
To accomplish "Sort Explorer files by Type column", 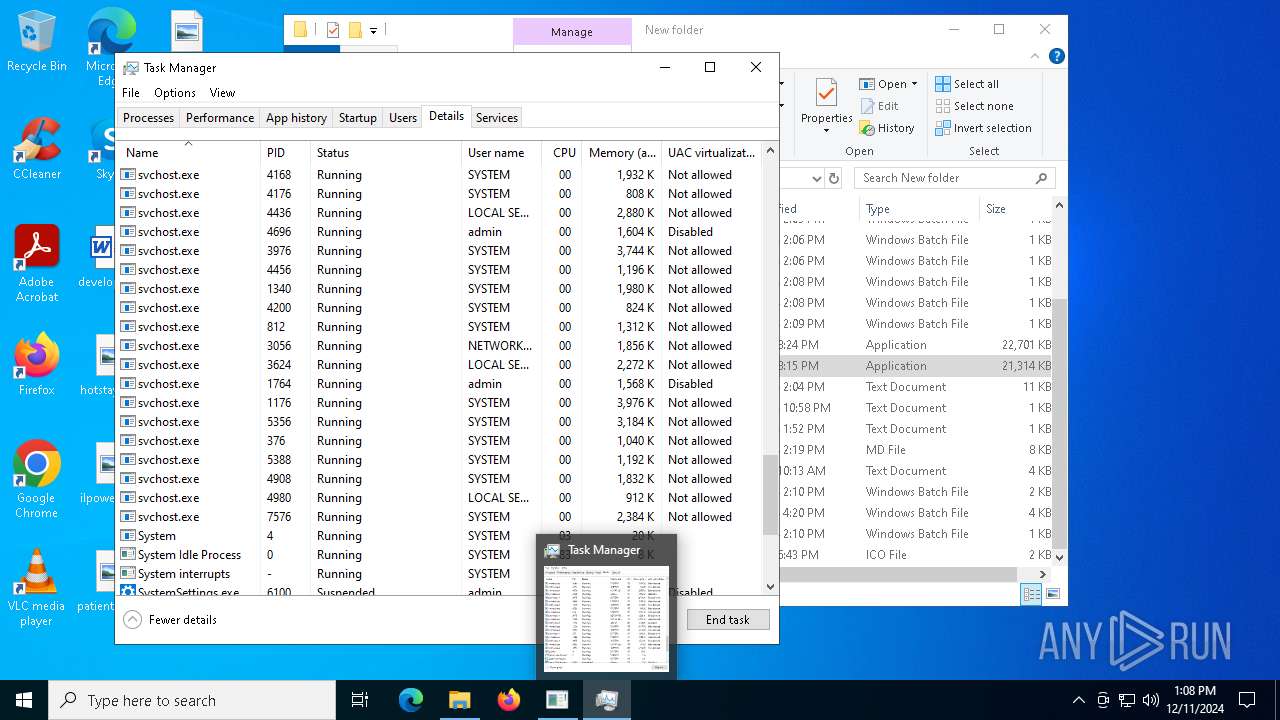I will (x=918, y=209).
